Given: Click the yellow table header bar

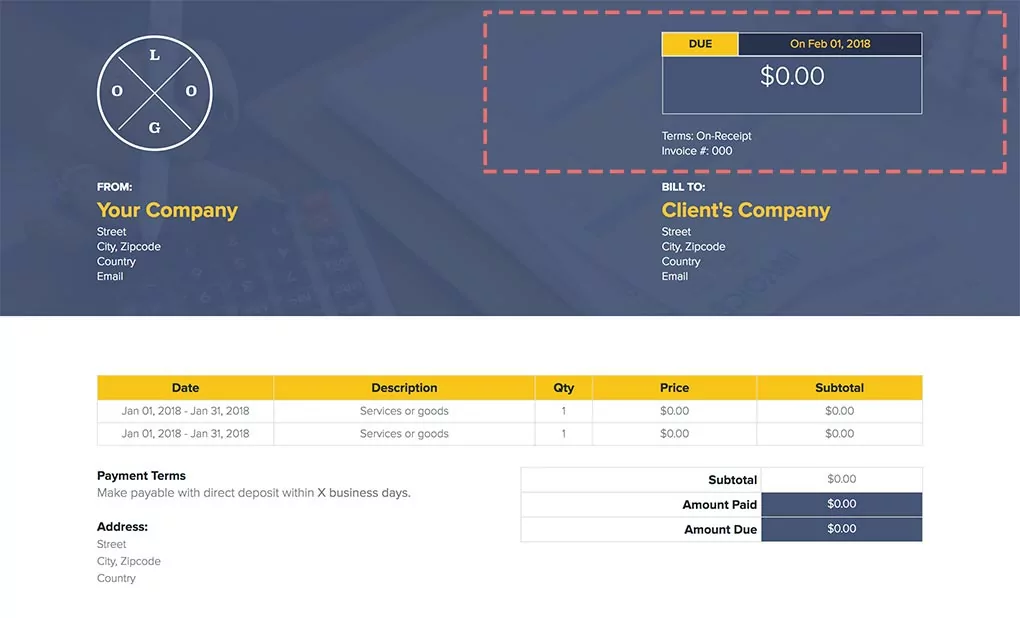Looking at the screenshot, I should (509, 387).
